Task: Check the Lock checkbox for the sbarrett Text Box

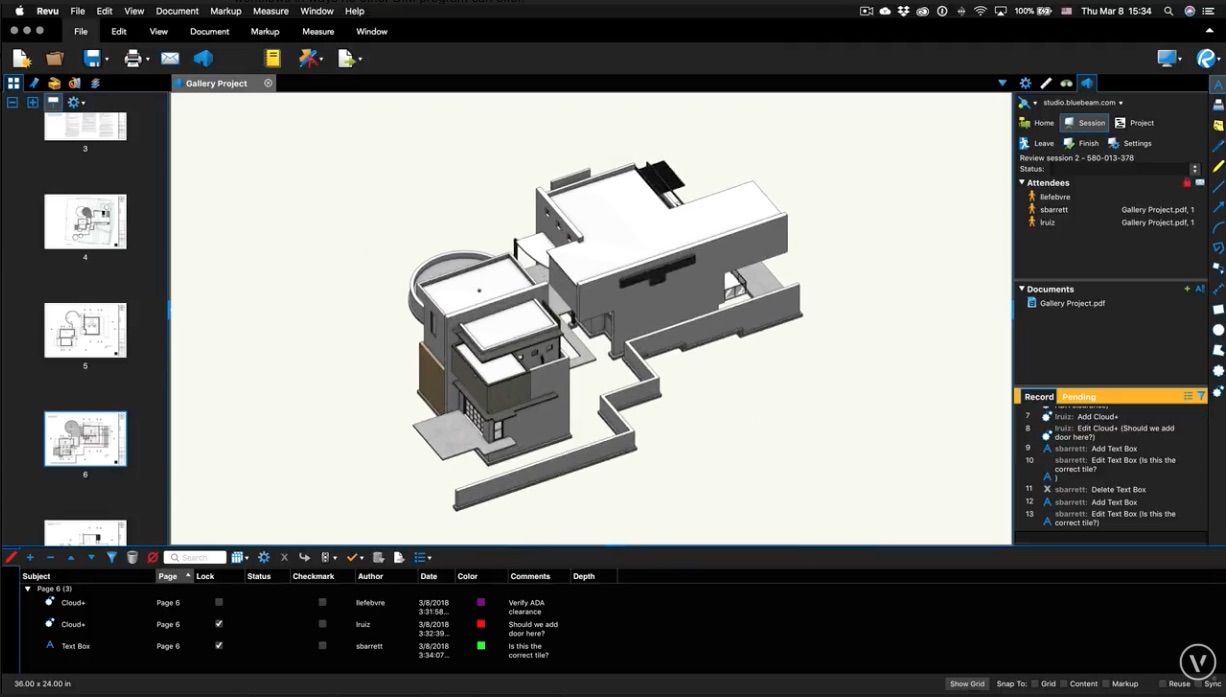Action: click(219, 645)
